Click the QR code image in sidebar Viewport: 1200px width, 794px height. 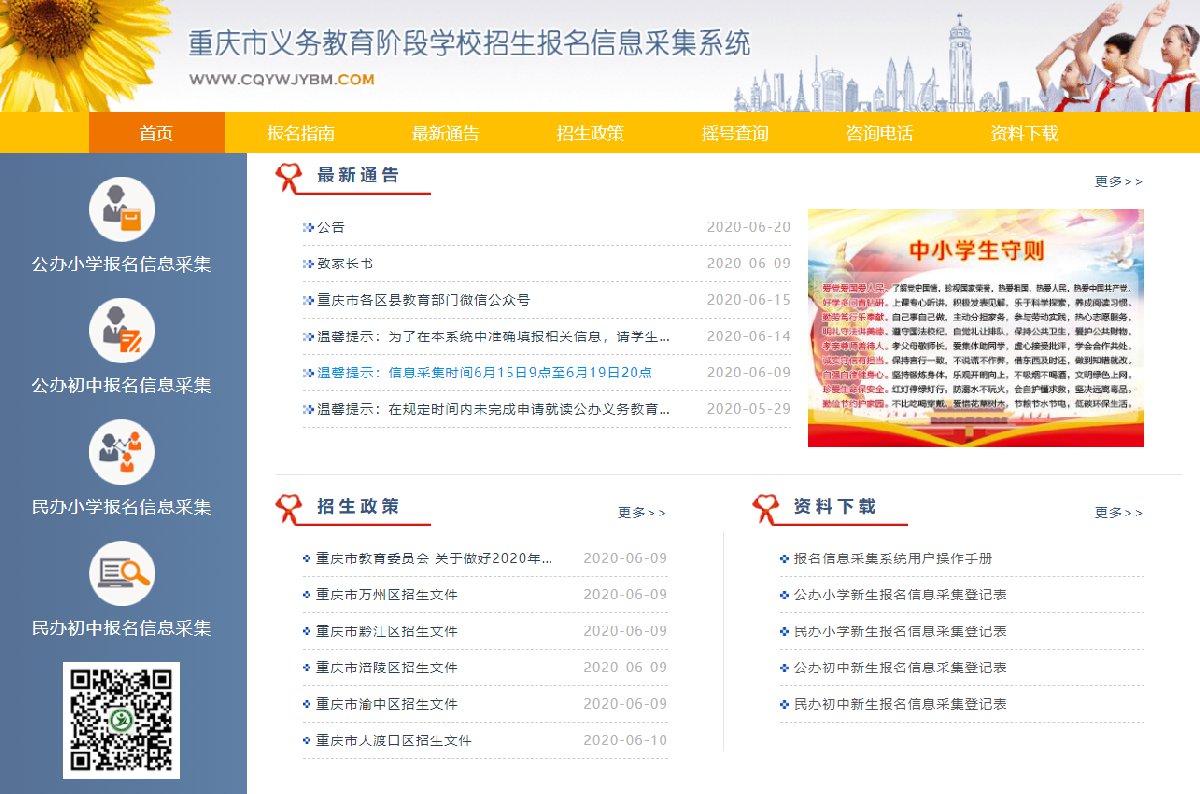121,720
